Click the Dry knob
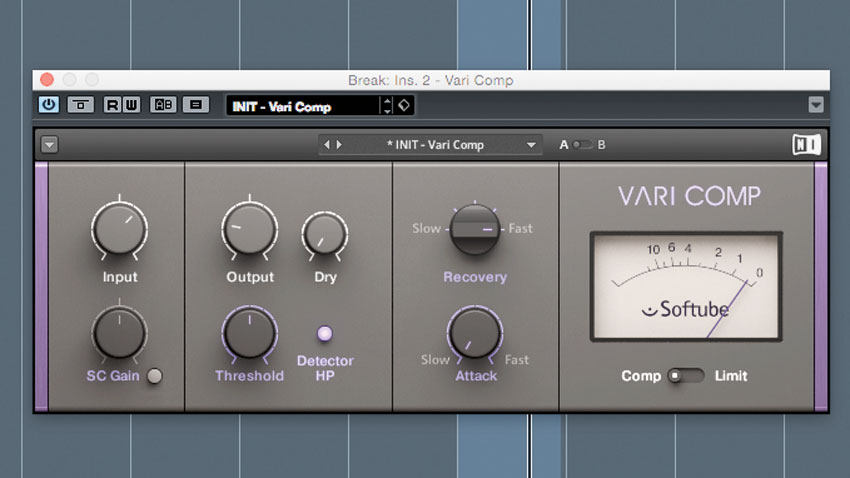The width and height of the screenshot is (850, 478). pos(325,235)
